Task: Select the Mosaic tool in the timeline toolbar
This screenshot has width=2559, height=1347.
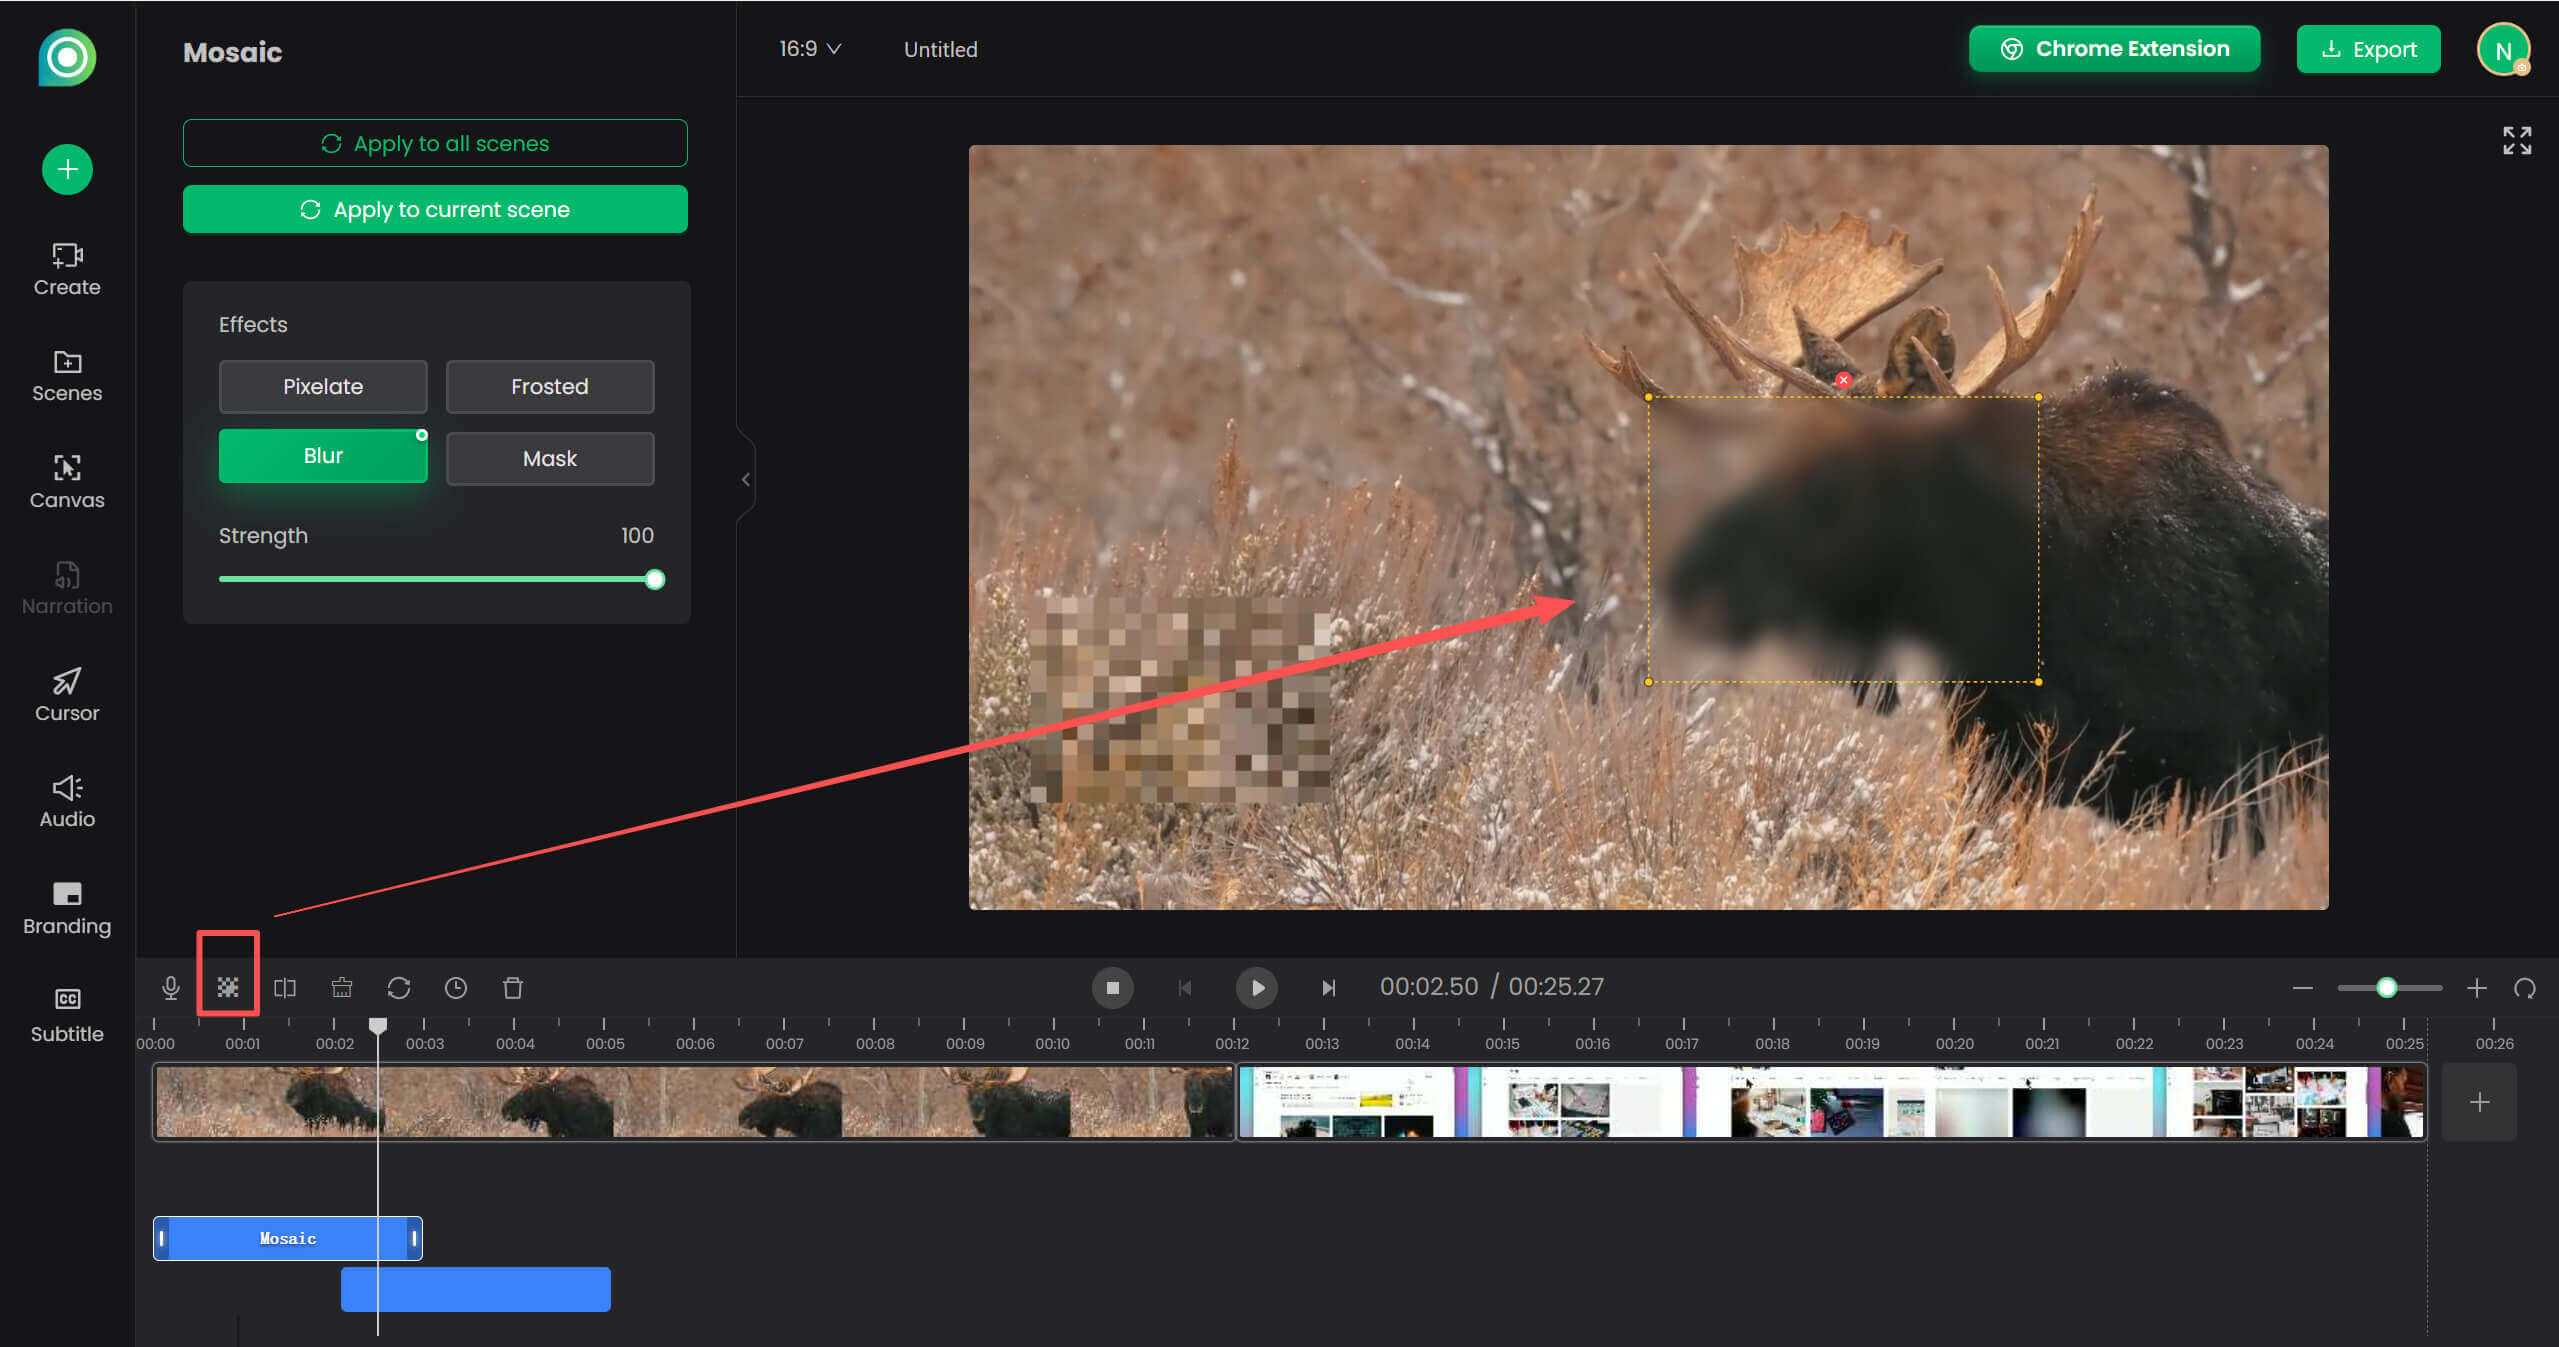Action: [228, 987]
